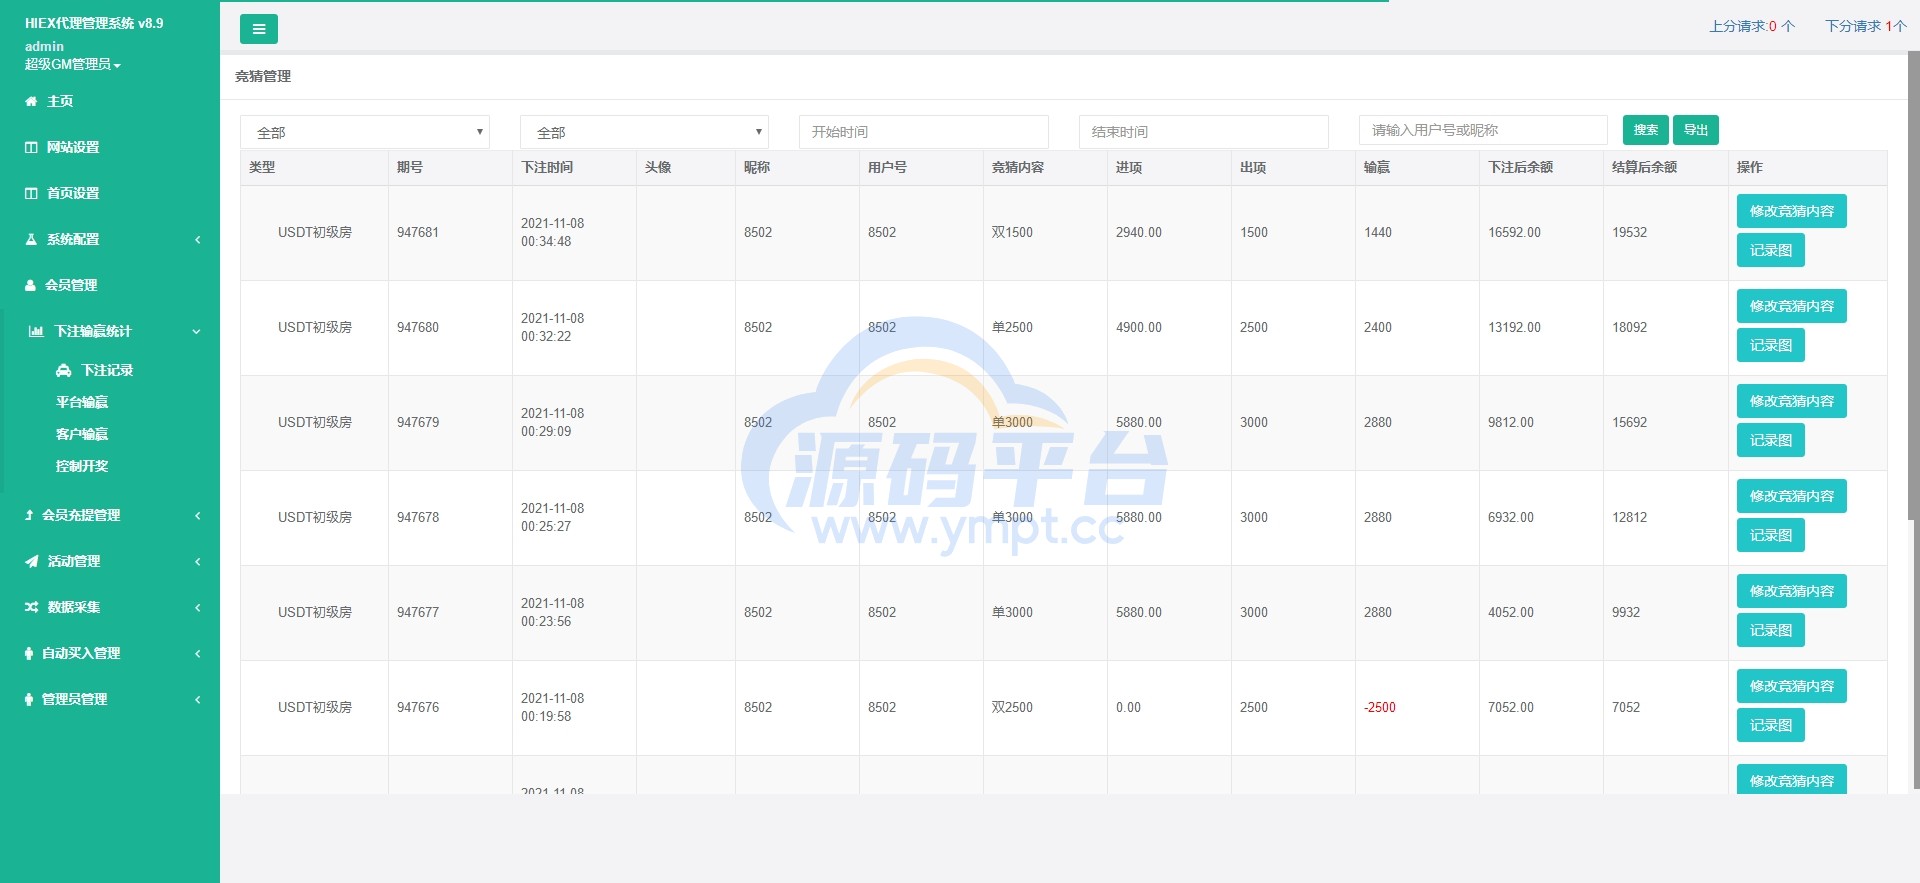
Task: Expand the 系统配置 chevron
Action: (x=197, y=239)
